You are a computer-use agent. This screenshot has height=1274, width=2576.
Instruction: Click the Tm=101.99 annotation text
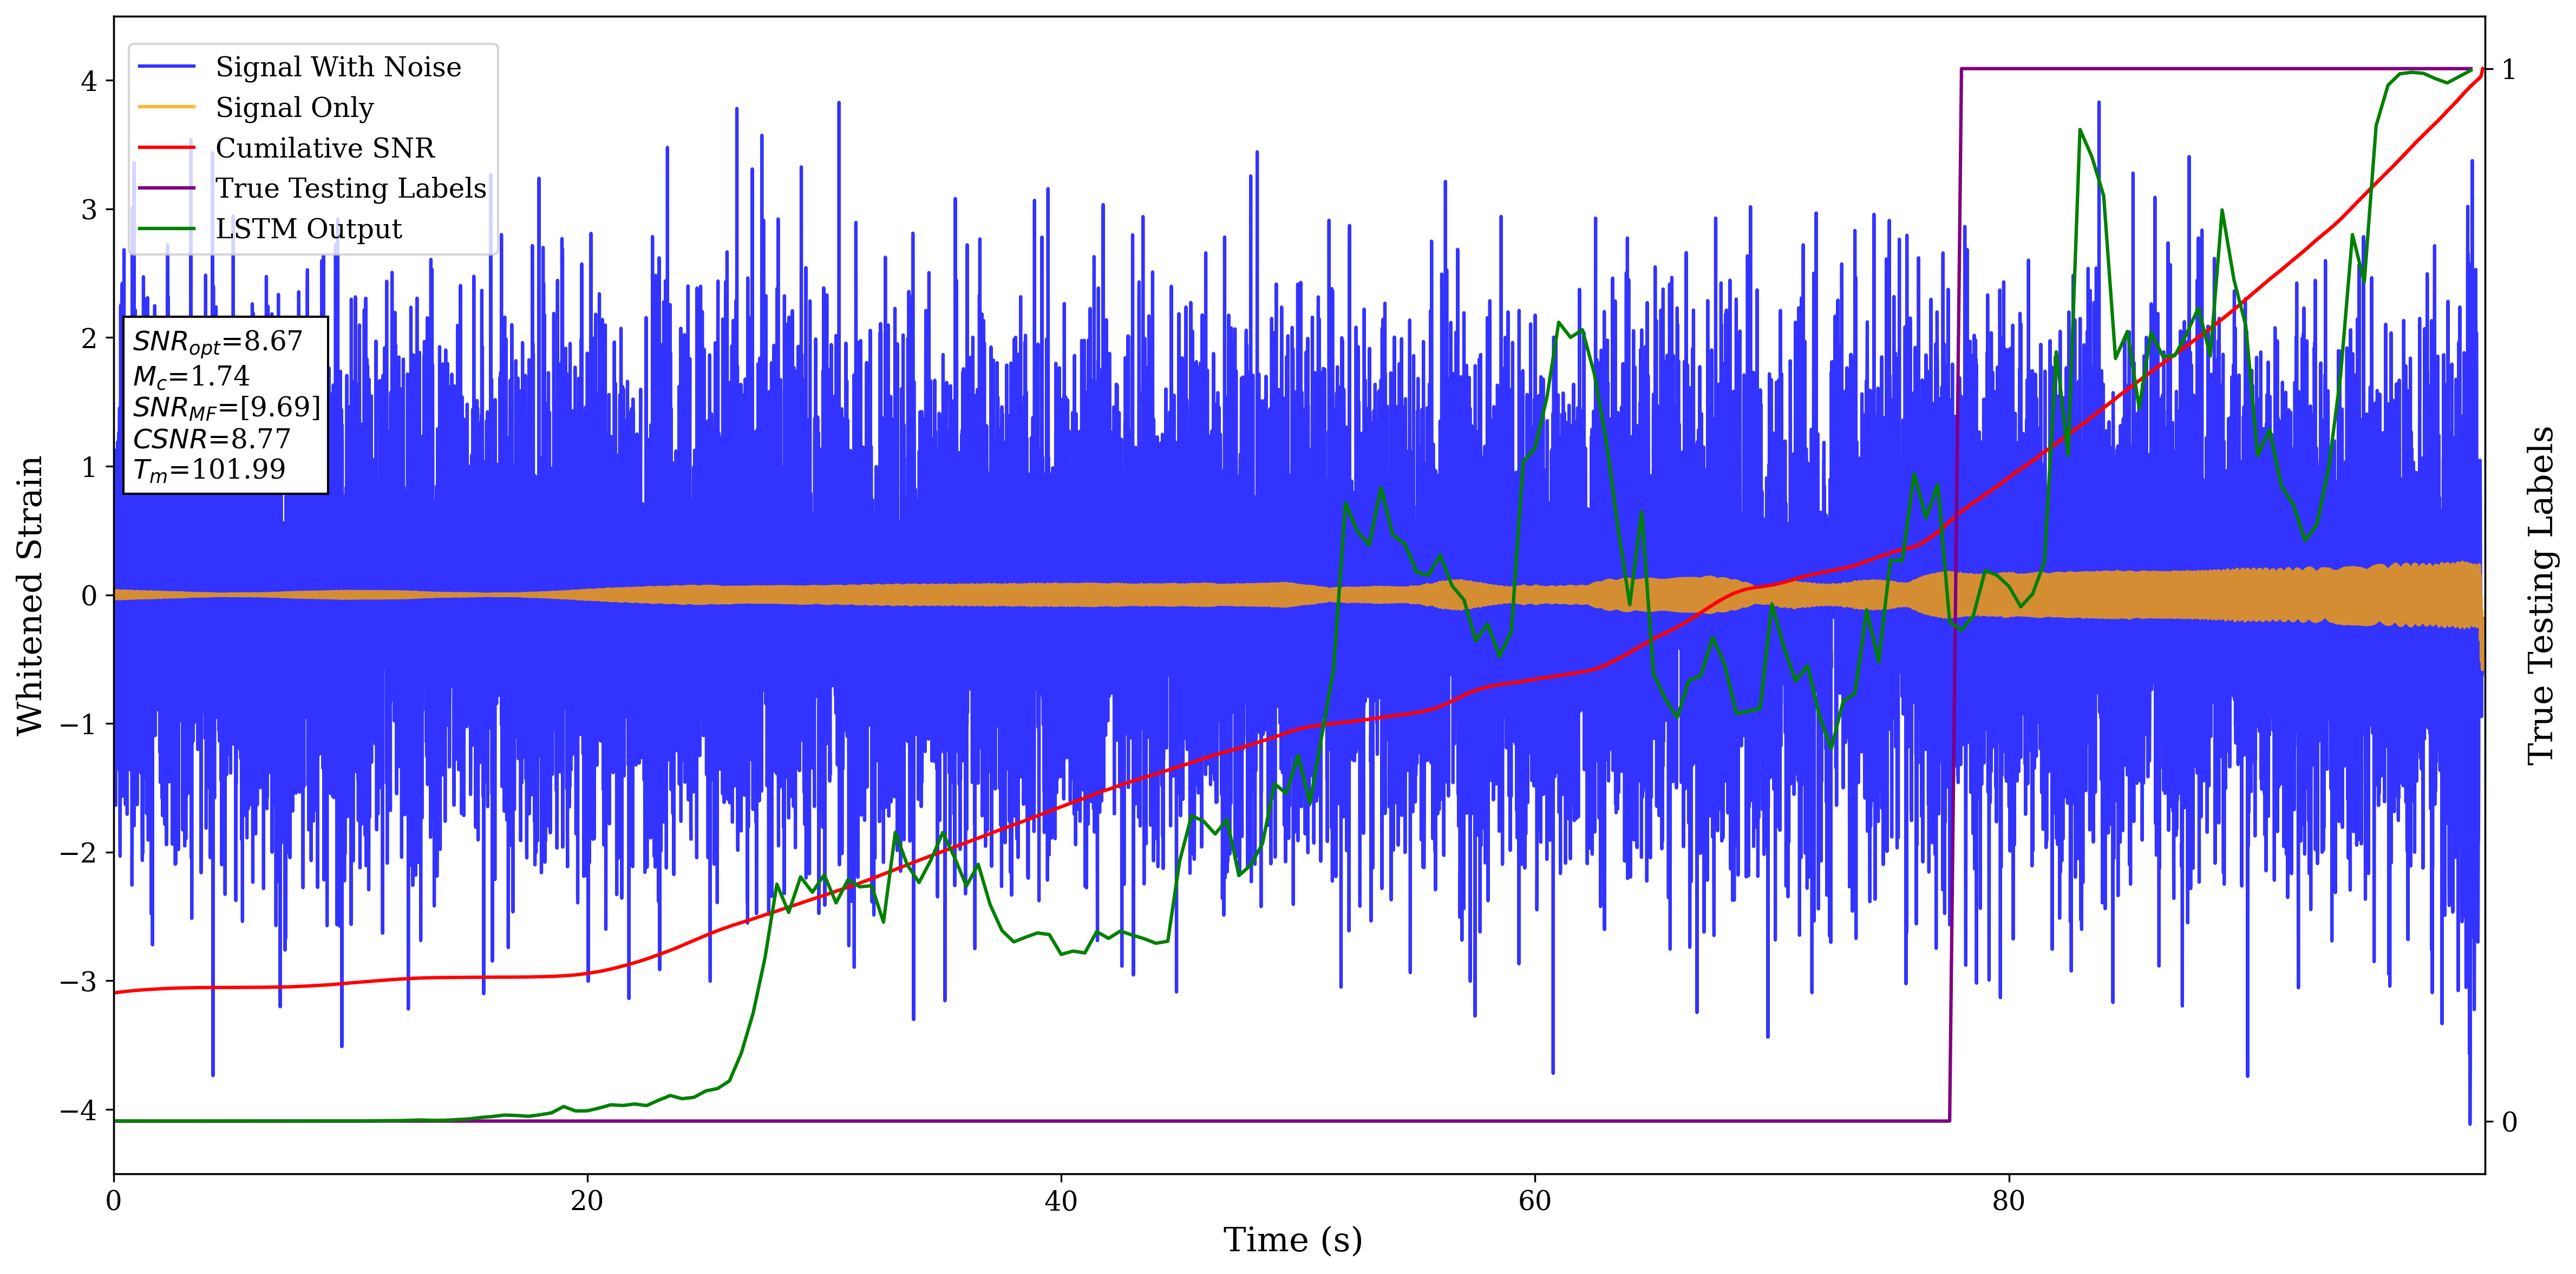click(x=209, y=470)
